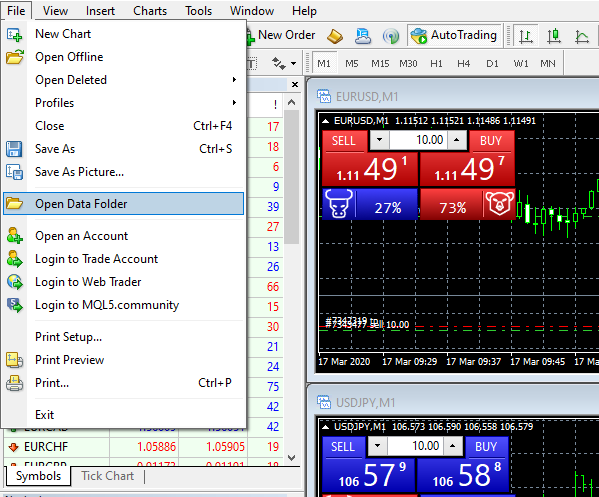Open the Tools menu
599x497 pixels.
pyautogui.click(x=198, y=11)
